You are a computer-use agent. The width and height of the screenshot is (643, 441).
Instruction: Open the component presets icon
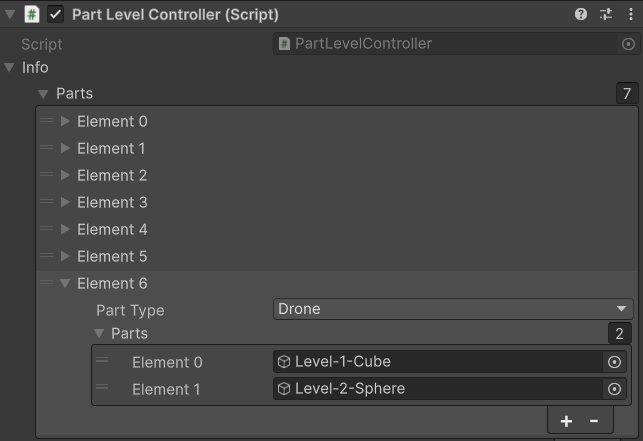pyautogui.click(x=605, y=15)
